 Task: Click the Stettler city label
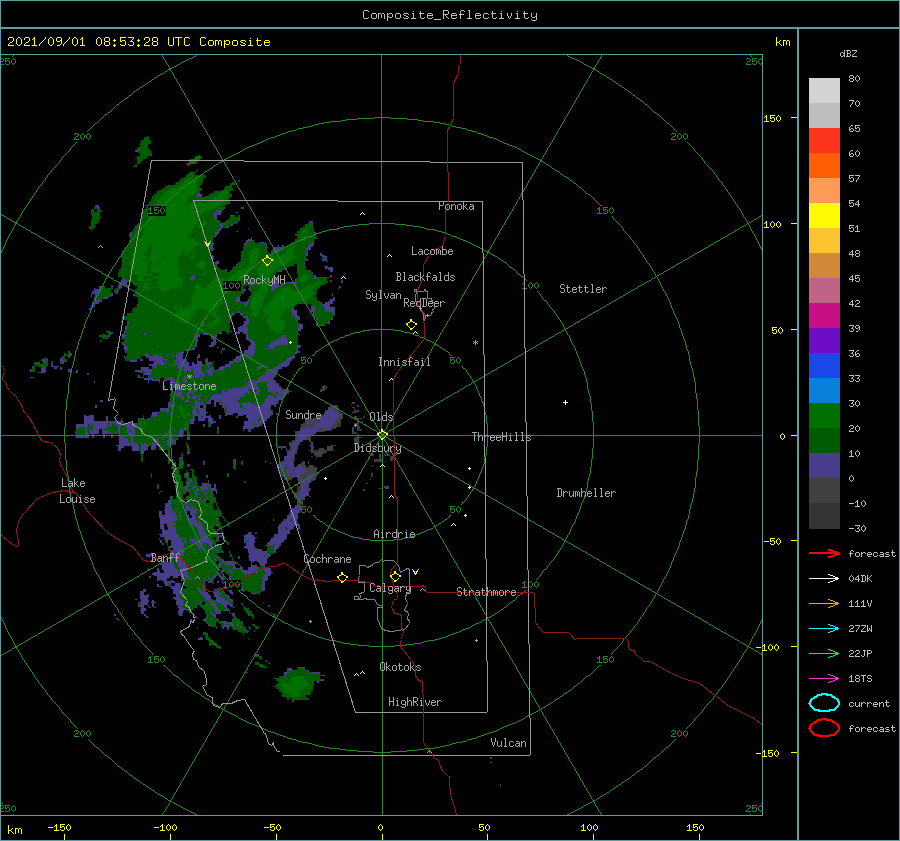coord(583,289)
